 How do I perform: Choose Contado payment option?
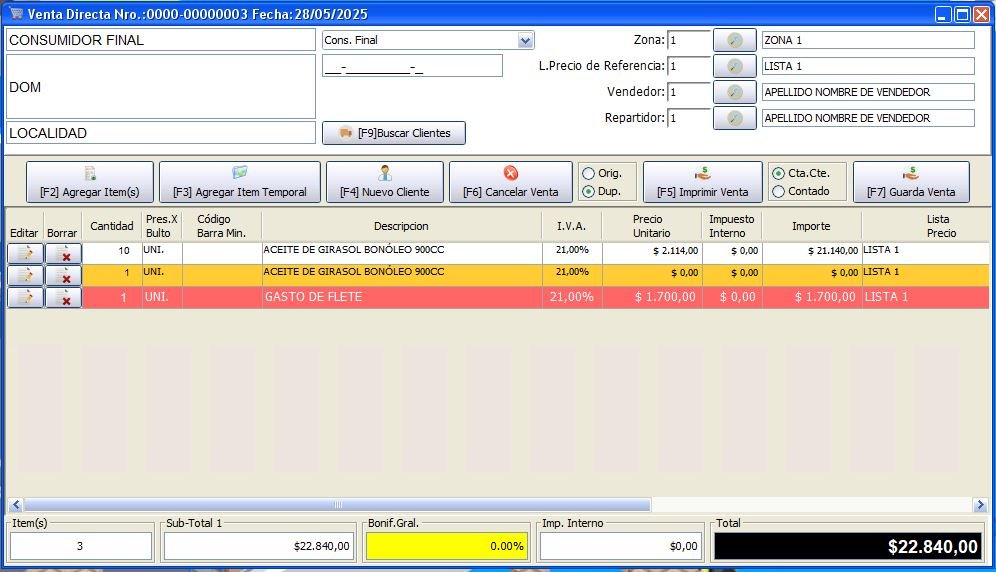779,191
